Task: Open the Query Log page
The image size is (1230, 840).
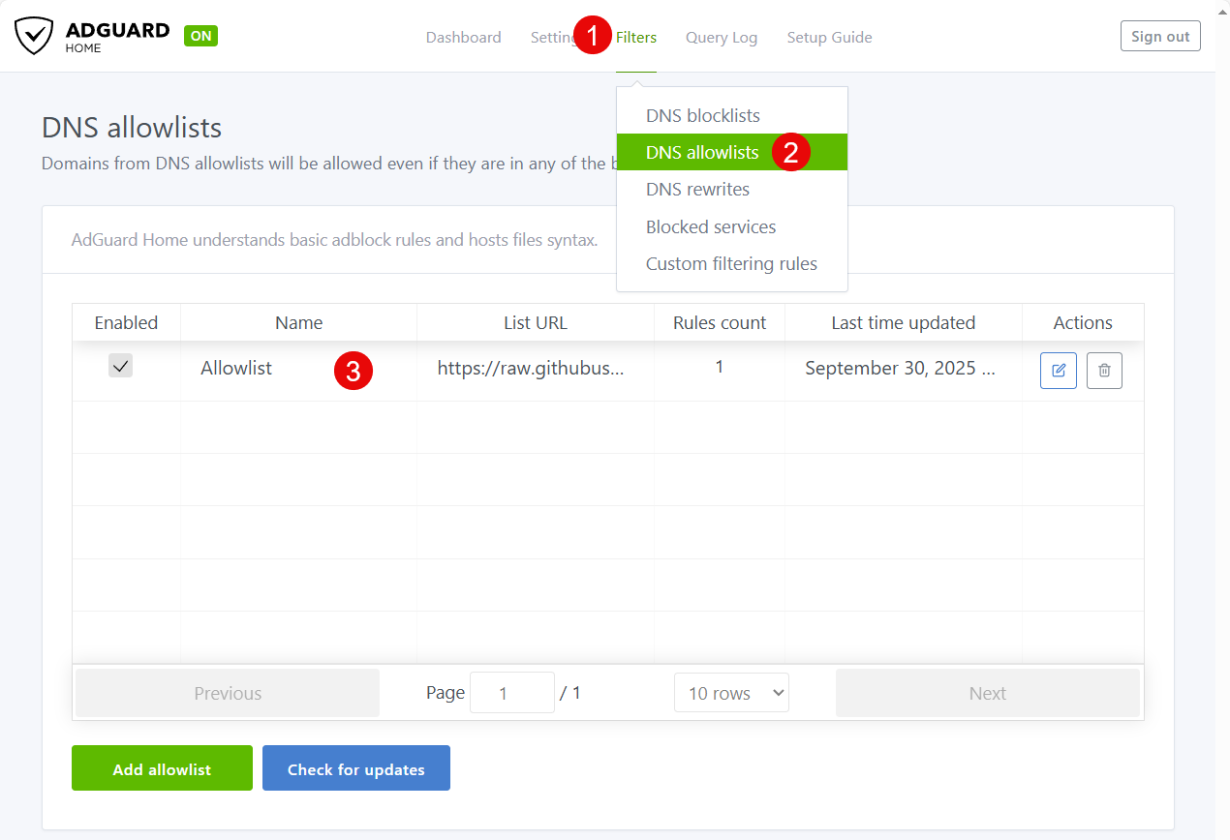Action: click(x=721, y=38)
